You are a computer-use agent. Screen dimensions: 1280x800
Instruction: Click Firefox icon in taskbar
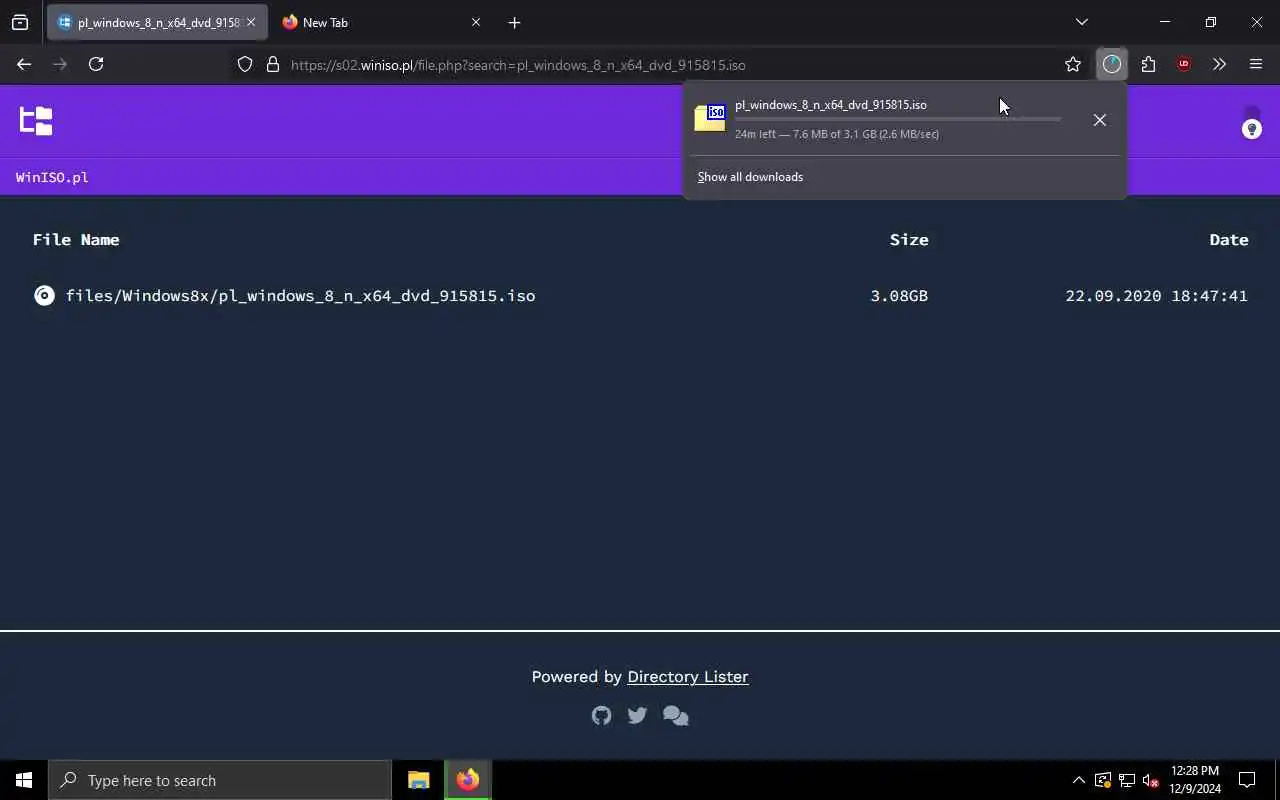(468, 780)
